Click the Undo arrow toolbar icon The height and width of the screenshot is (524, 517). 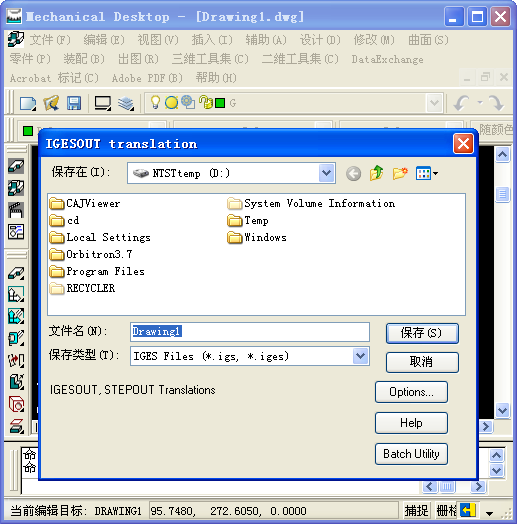click(x=462, y=103)
